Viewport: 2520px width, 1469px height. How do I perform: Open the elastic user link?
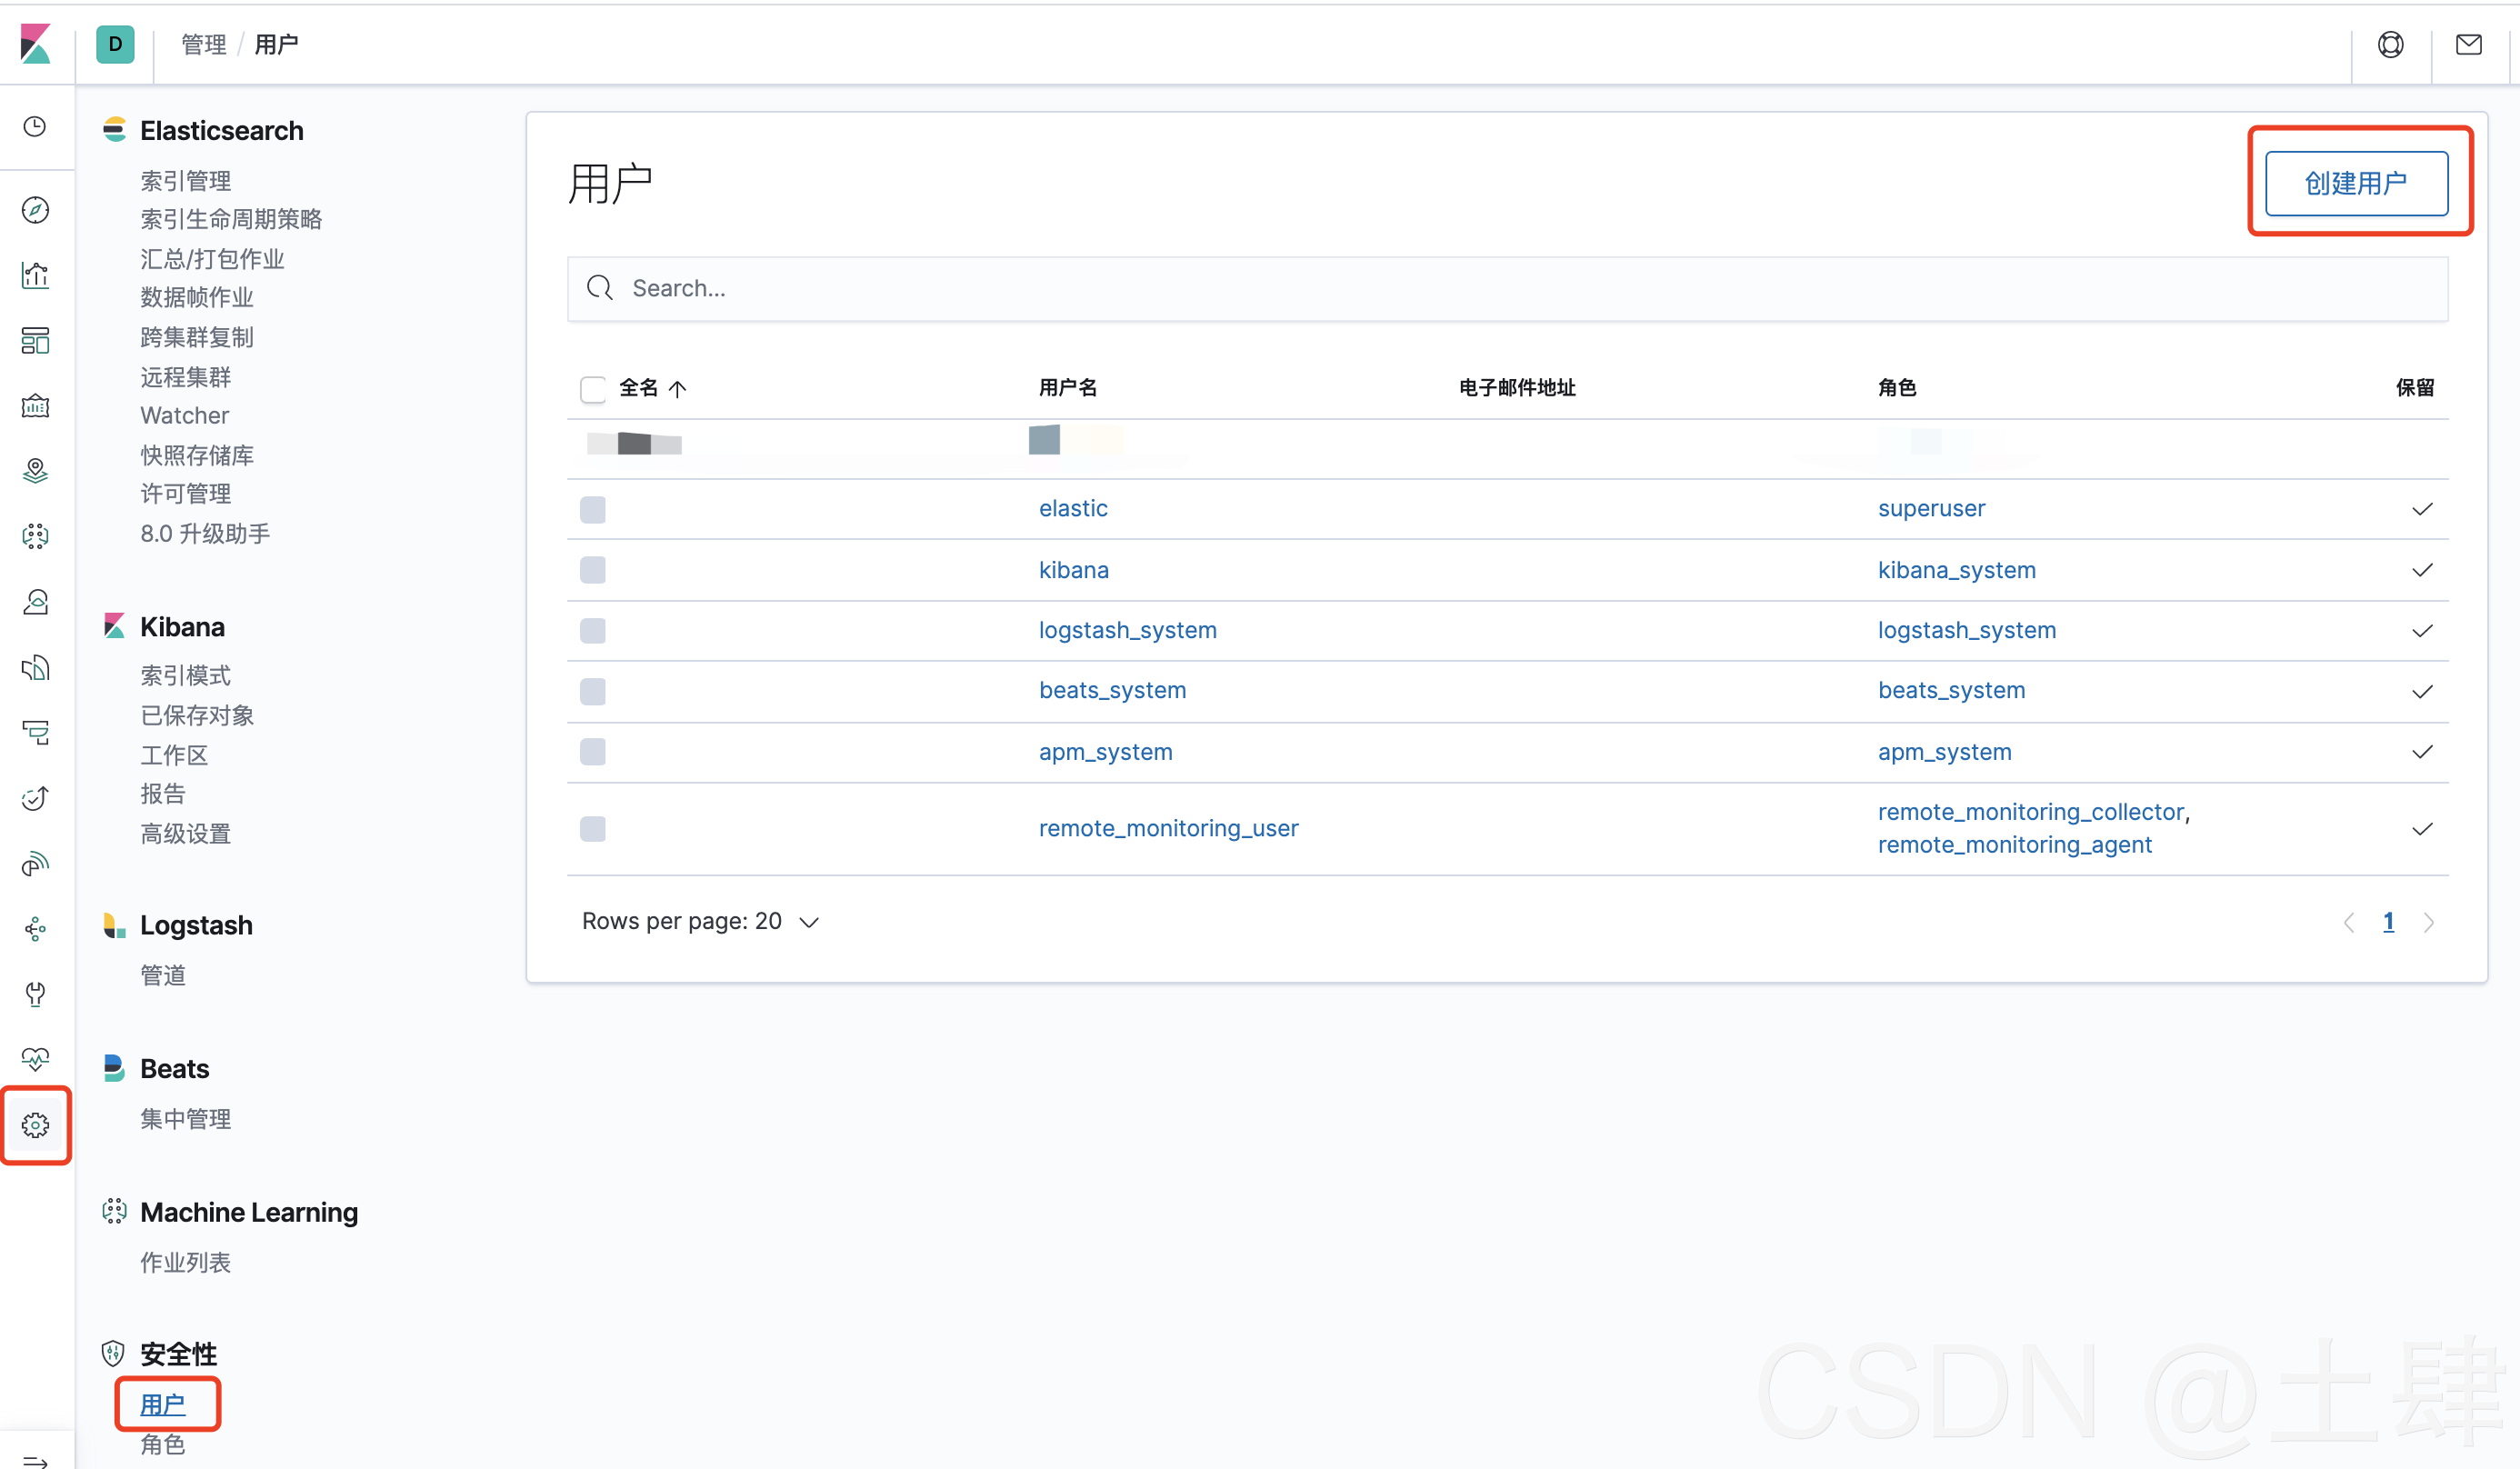pos(1073,508)
